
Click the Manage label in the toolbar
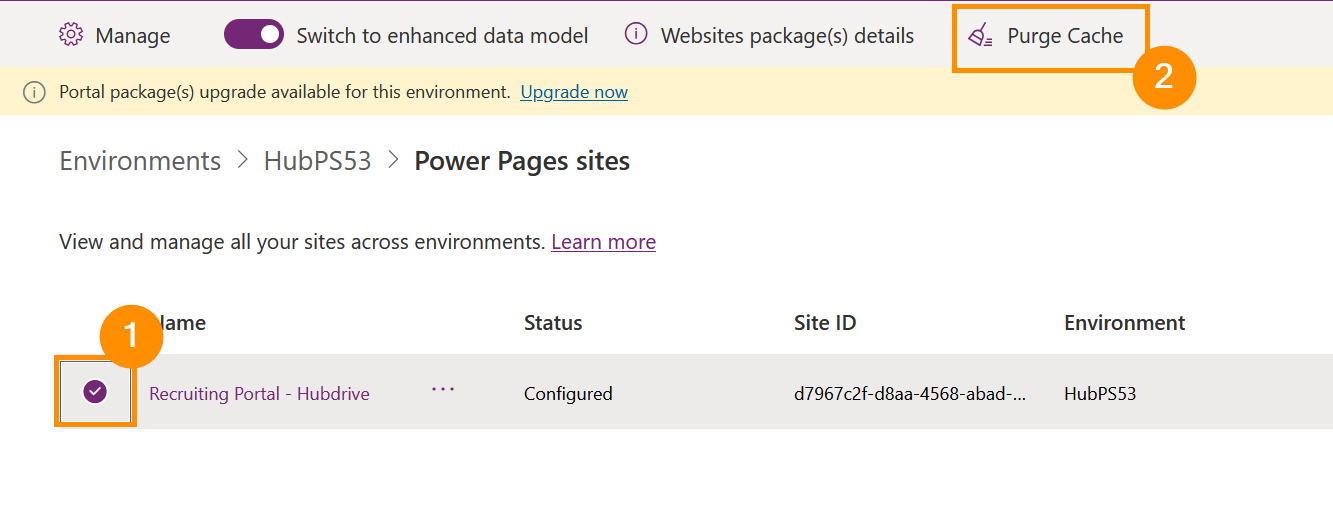click(x=133, y=36)
